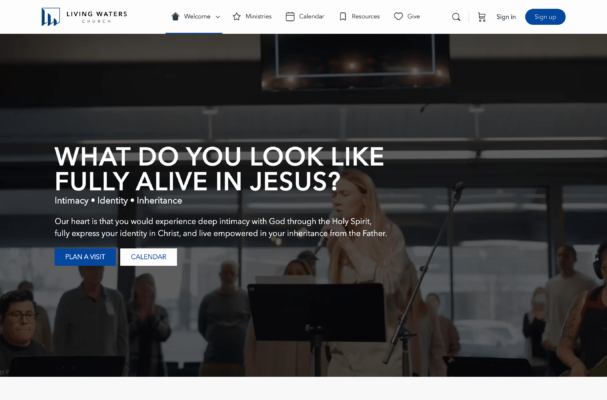Click the calendar icon in navigation
Image resolution: width=607 pixels, height=400 pixels.
[290, 17]
